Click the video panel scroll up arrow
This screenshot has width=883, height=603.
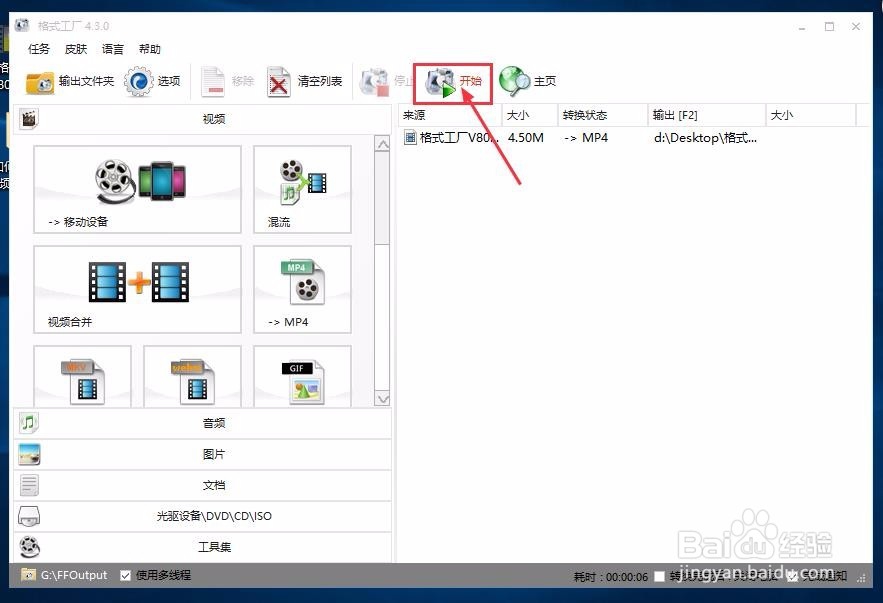pyautogui.click(x=382, y=144)
